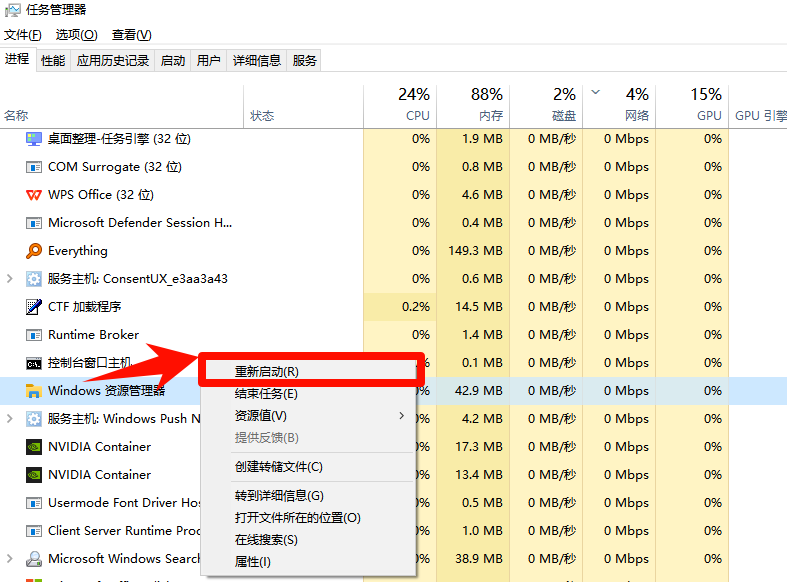Click the 149.3 MB memory value
Image resolution: width=787 pixels, height=582 pixels.
pyautogui.click(x=475, y=250)
